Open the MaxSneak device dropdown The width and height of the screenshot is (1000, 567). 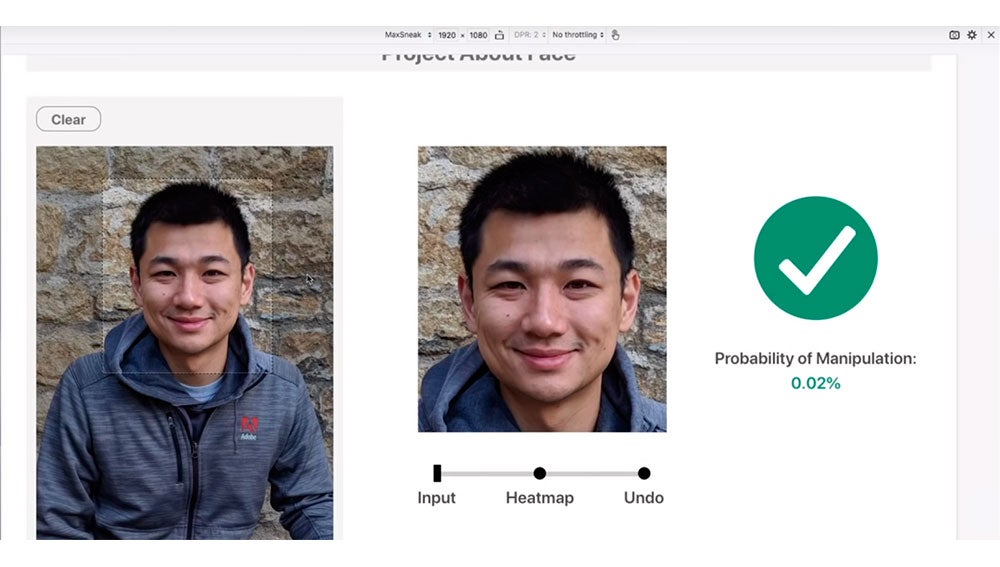[x=408, y=35]
